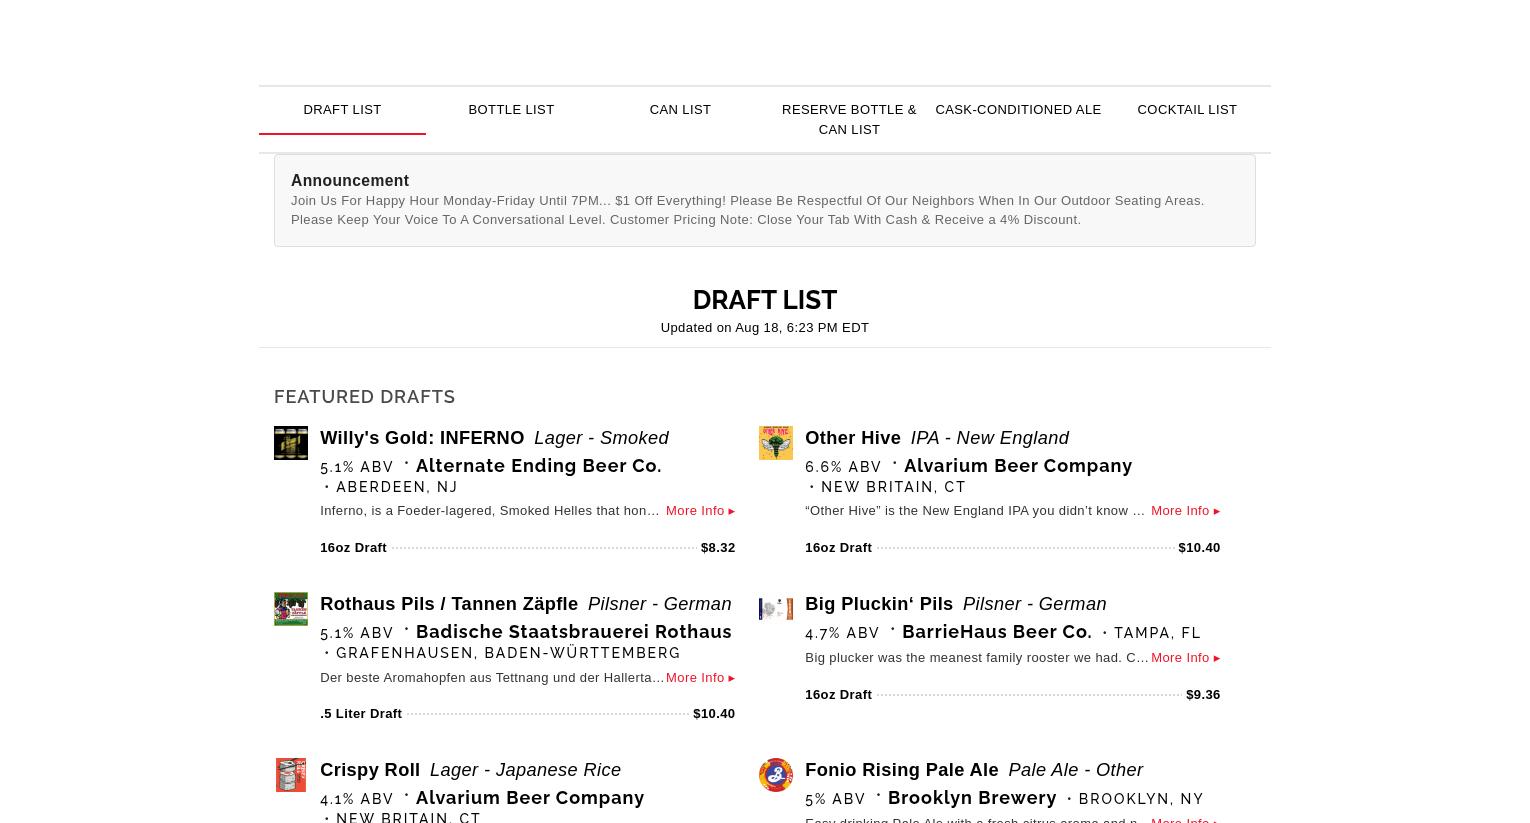1530x823 pixels.
Task: Open the Willy's Gold: INFERNO beer title
Action: click(x=422, y=438)
